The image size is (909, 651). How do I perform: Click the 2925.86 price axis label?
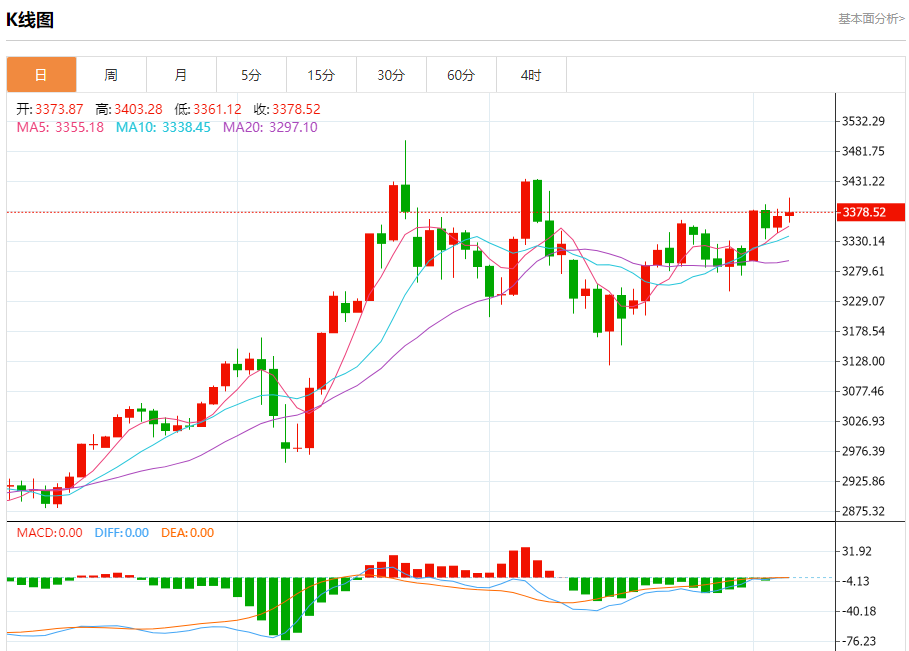coord(863,481)
